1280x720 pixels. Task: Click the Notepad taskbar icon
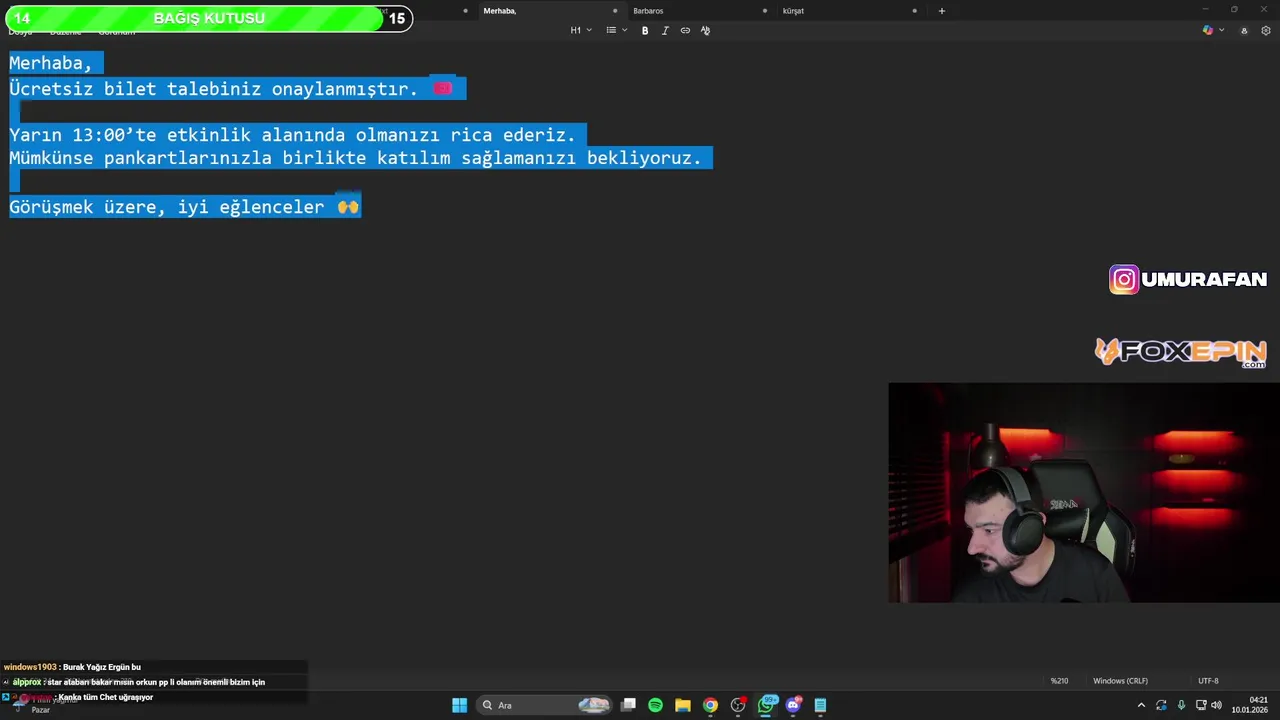(x=820, y=705)
